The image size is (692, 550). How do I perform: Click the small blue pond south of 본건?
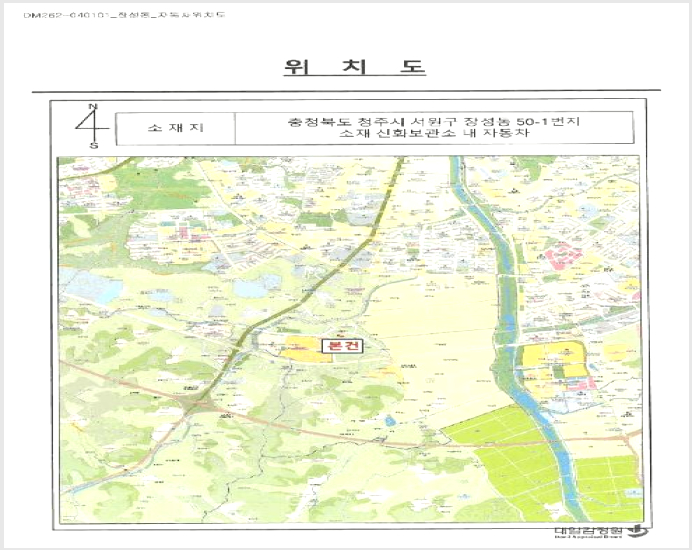click(389, 421)
